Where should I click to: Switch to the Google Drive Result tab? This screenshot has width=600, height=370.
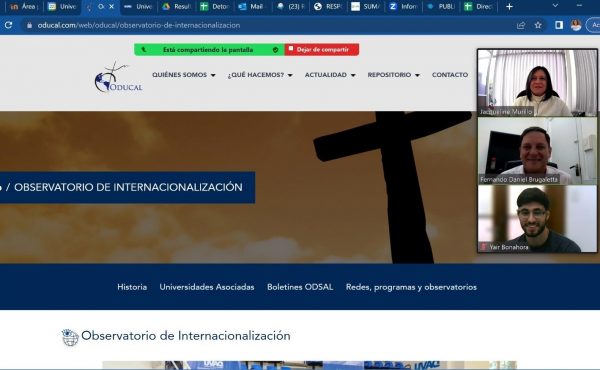pyautogui.click(x=176, y=7)
